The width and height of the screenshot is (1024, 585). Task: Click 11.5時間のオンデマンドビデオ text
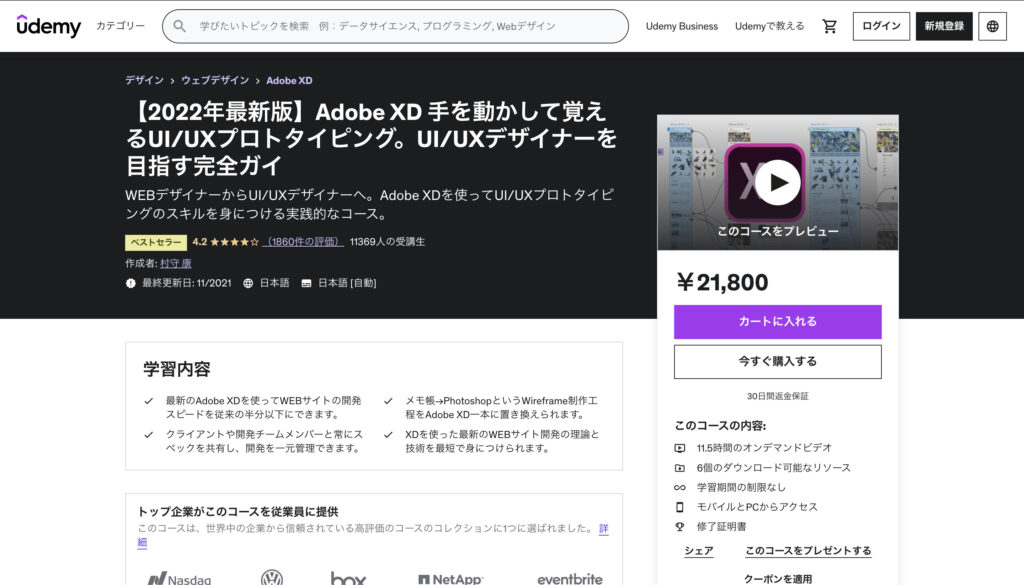pos(764,448)
